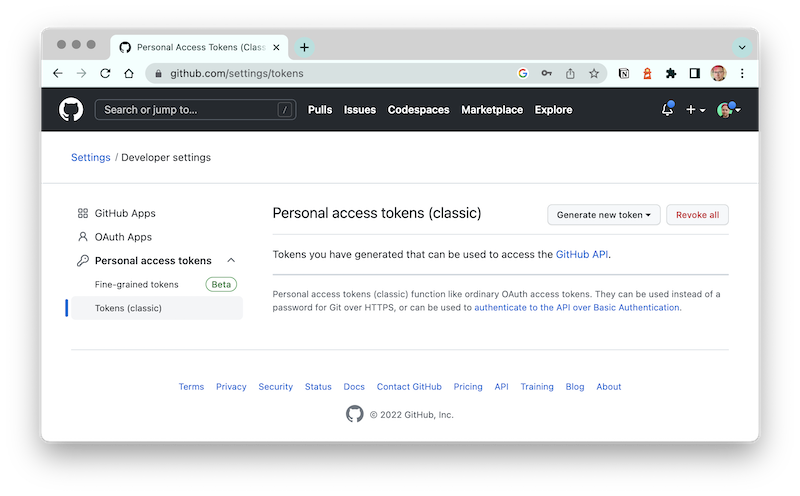Open Codespaces in the GitHub header

(418, 110)
